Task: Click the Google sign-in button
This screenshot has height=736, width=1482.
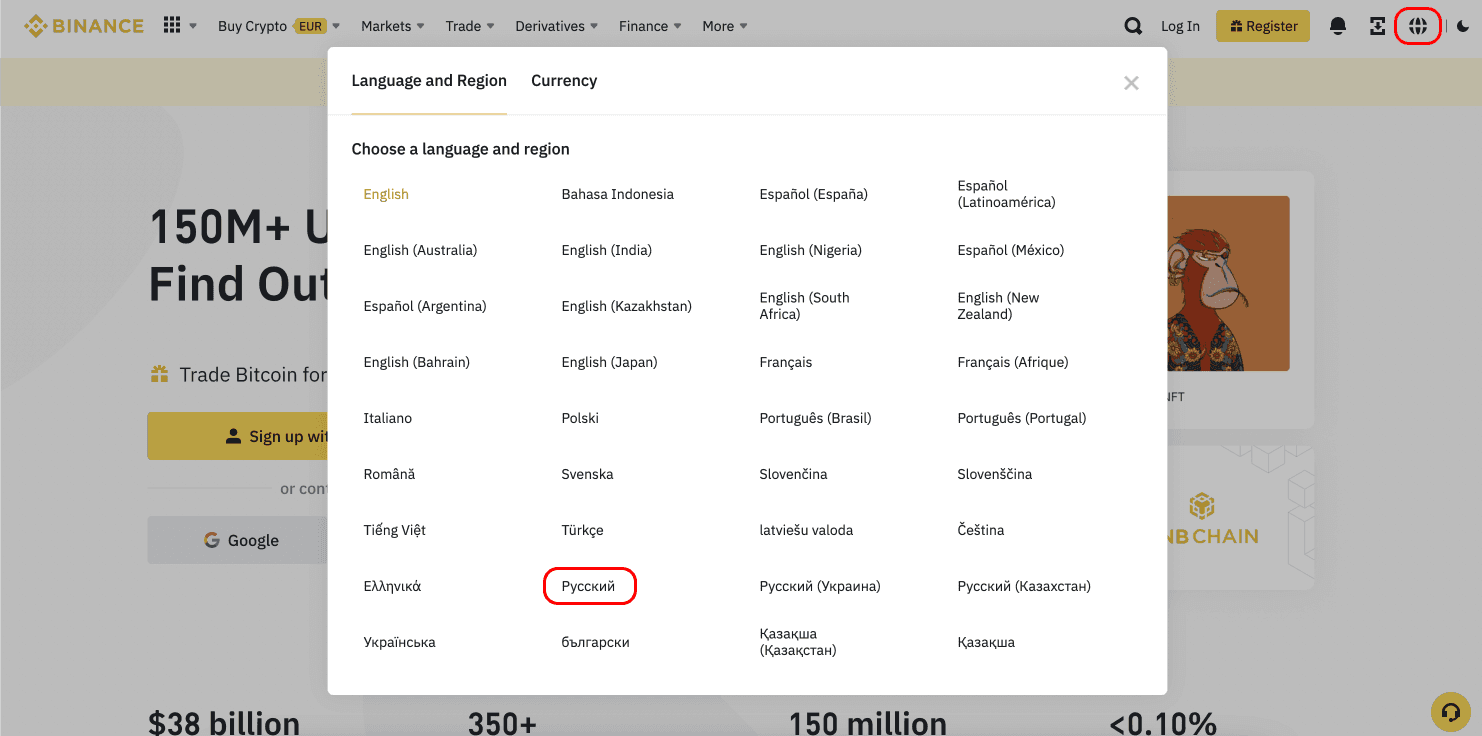Action: [x=237, y=540]
